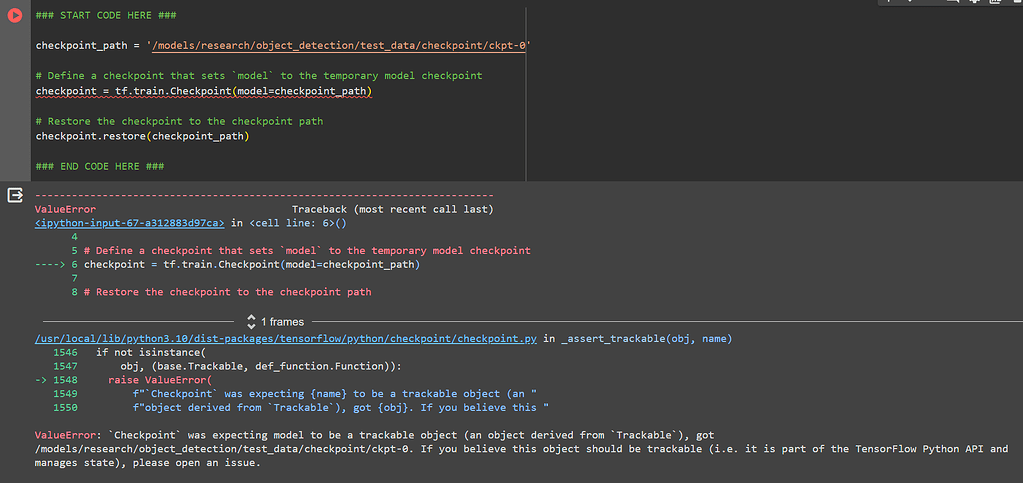Click the cell output actions icon

pyautogui.click(x=14, y=195)
